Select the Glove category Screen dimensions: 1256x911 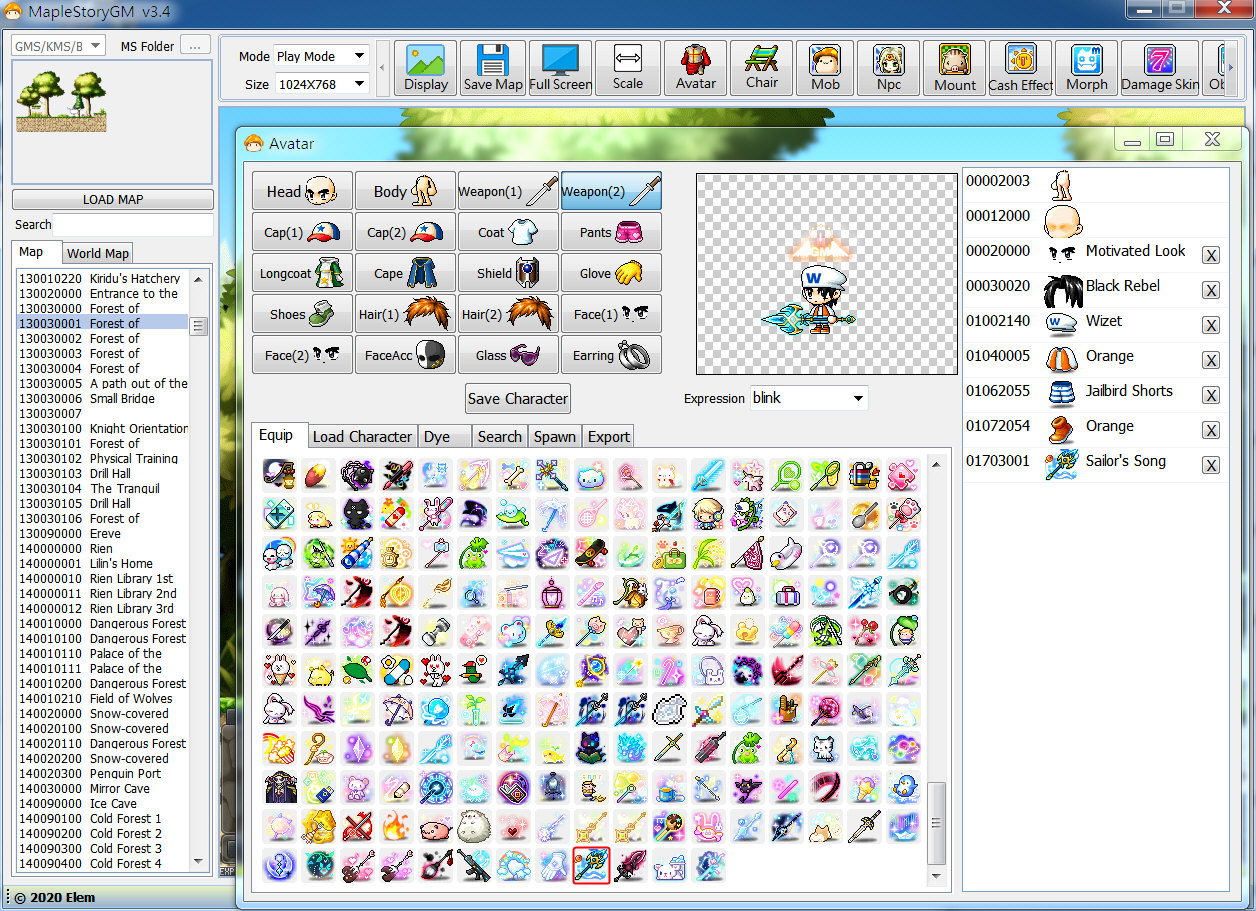click(x=611, y=273)
